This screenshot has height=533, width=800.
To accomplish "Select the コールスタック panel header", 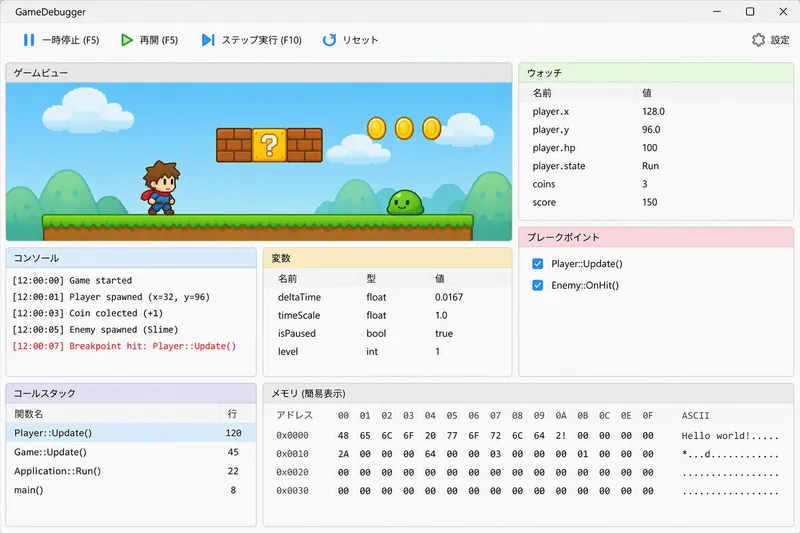I will coord(131,393).
